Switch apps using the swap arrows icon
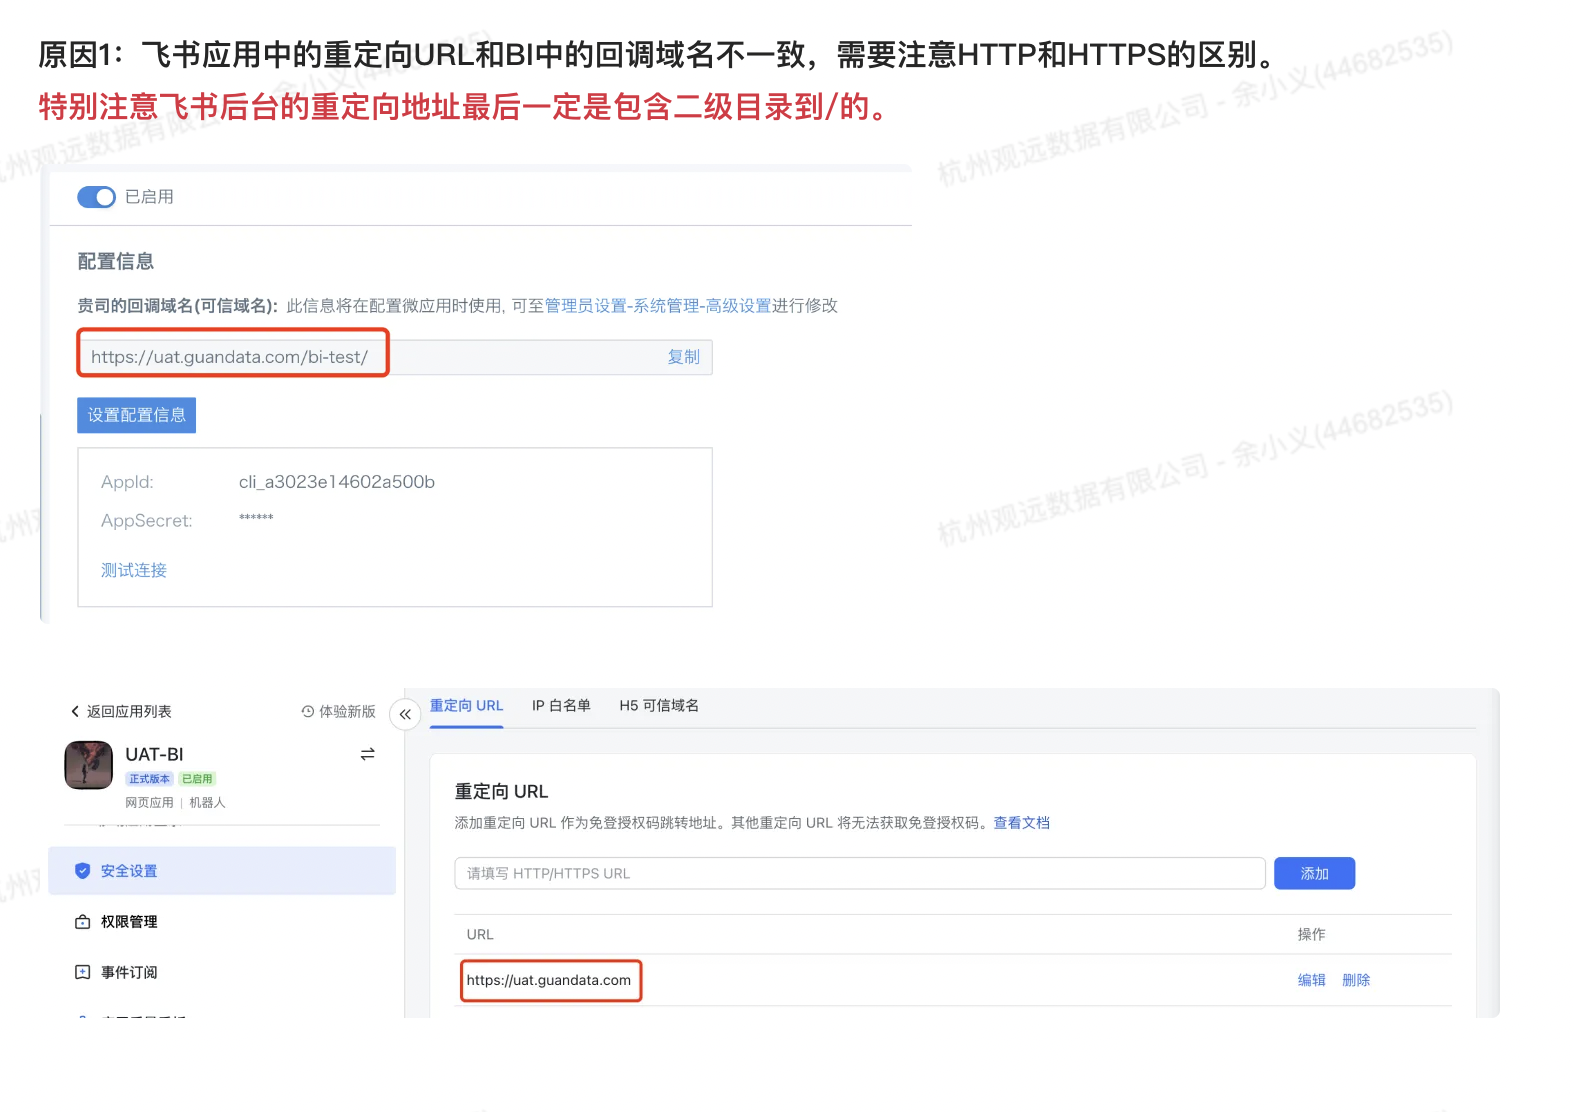Screen dimensions: 1574x1112 (x=368, y=754)
